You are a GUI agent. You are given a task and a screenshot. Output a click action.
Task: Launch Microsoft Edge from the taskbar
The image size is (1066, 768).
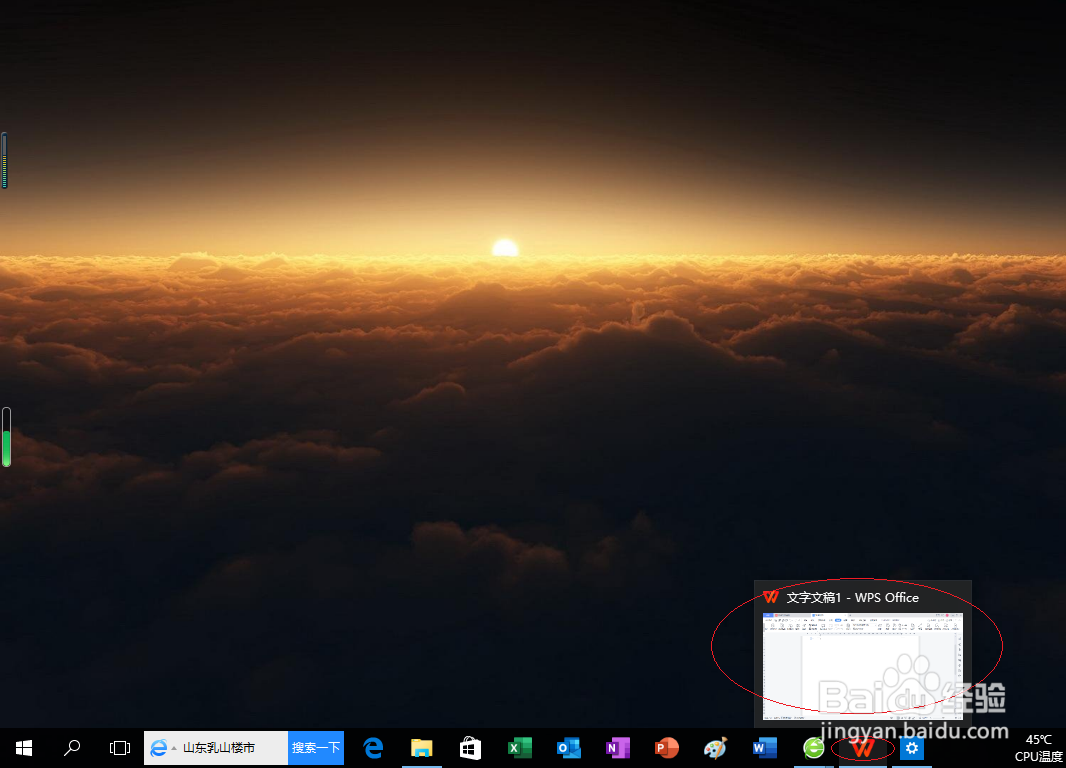373,748
